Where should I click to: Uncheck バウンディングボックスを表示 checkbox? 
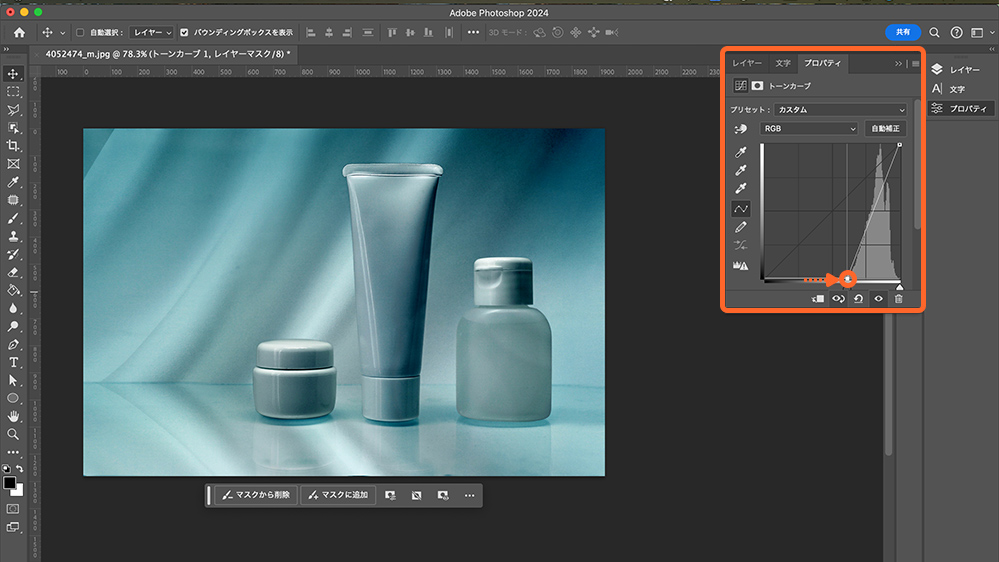(x=184, y=32)
